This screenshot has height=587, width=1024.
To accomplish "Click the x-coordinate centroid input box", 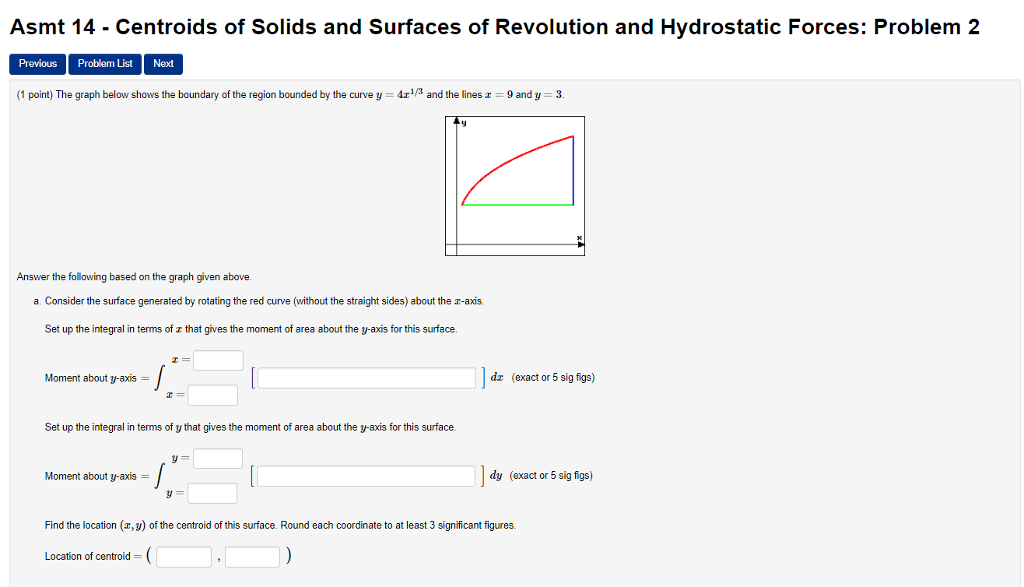I will (x=183, y=556).
